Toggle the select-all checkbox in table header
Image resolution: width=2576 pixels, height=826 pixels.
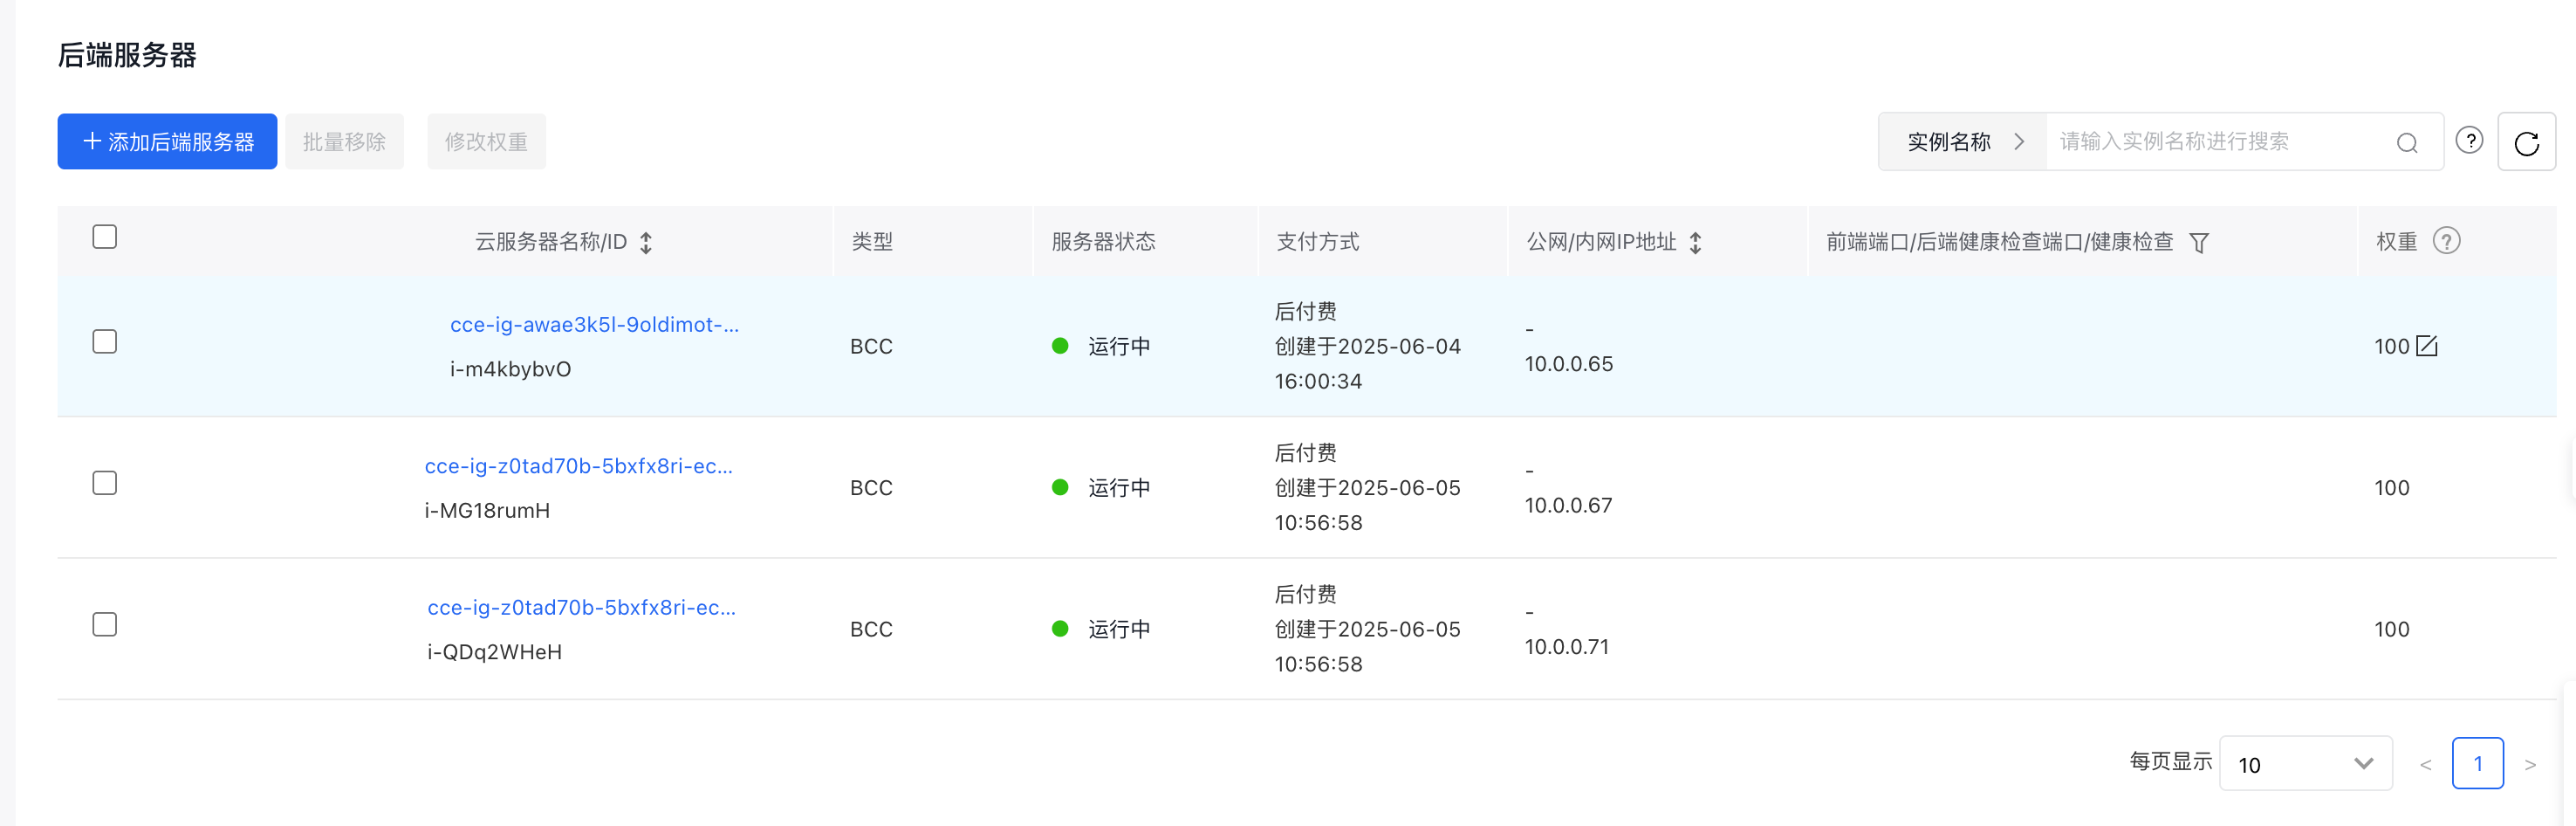point(105,237)
